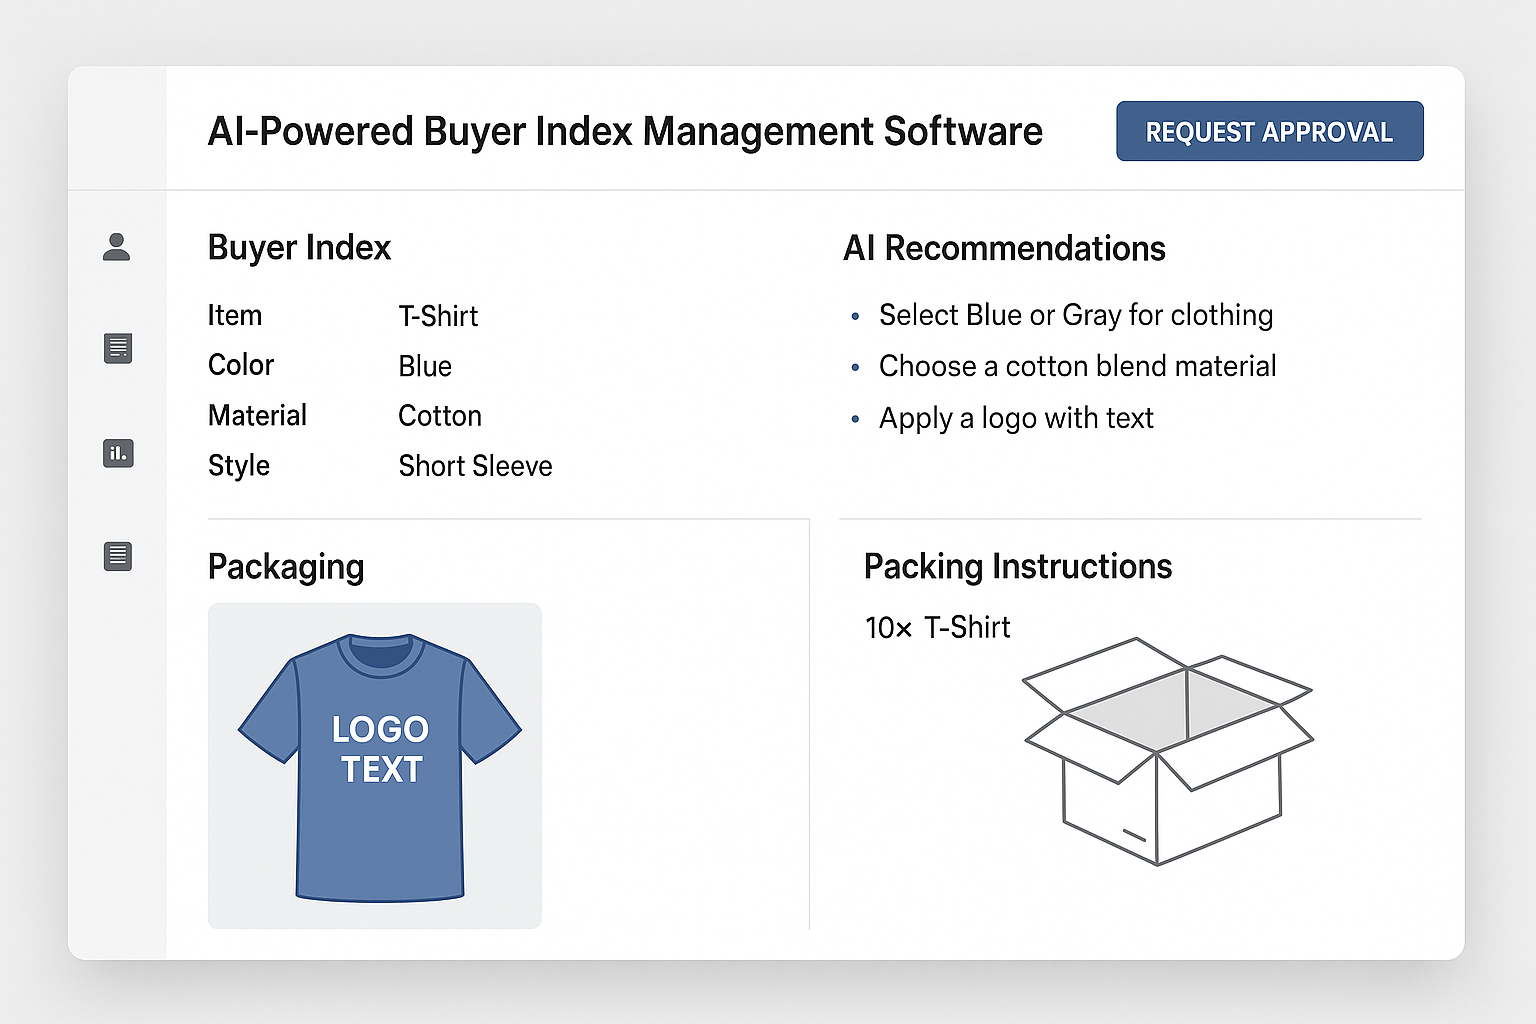Click the '10x T-Shirt' quantity label
The height and width of the screenshot is (1024, 1536).
click(x=937, y=628)
